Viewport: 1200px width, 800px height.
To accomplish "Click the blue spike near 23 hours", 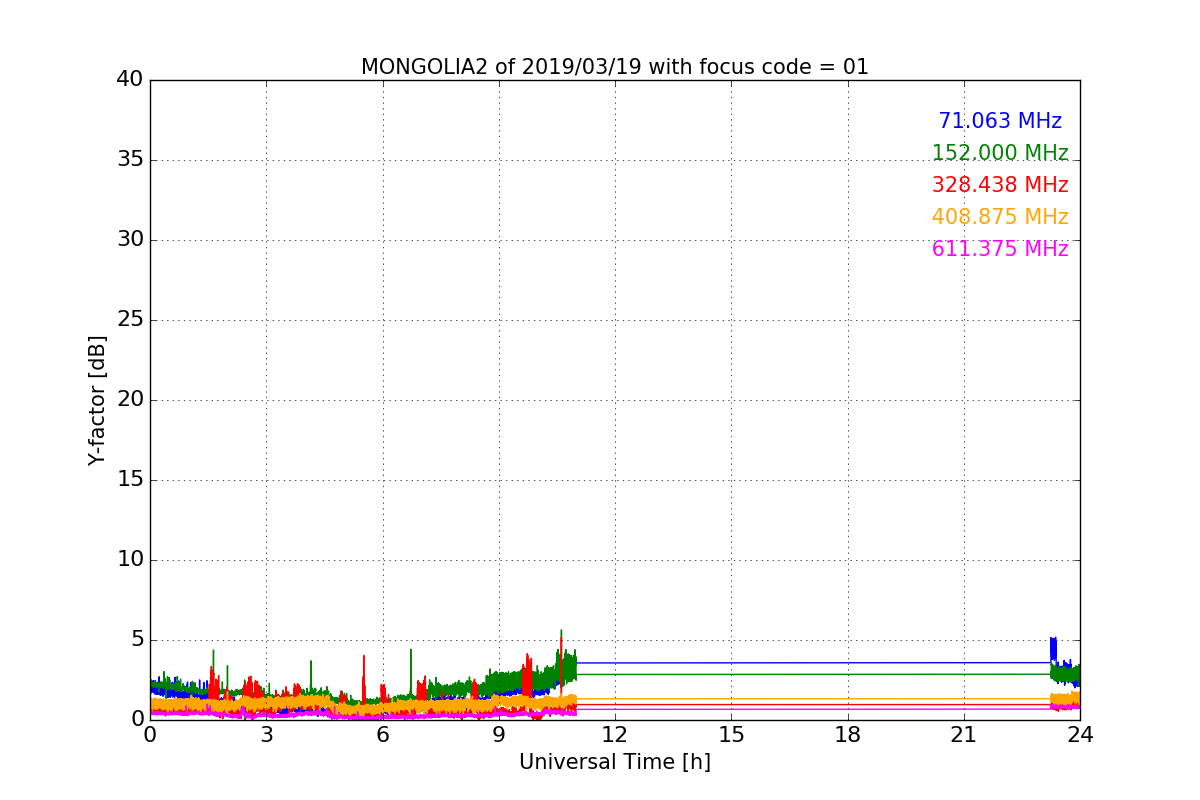I will (1053, 648).
